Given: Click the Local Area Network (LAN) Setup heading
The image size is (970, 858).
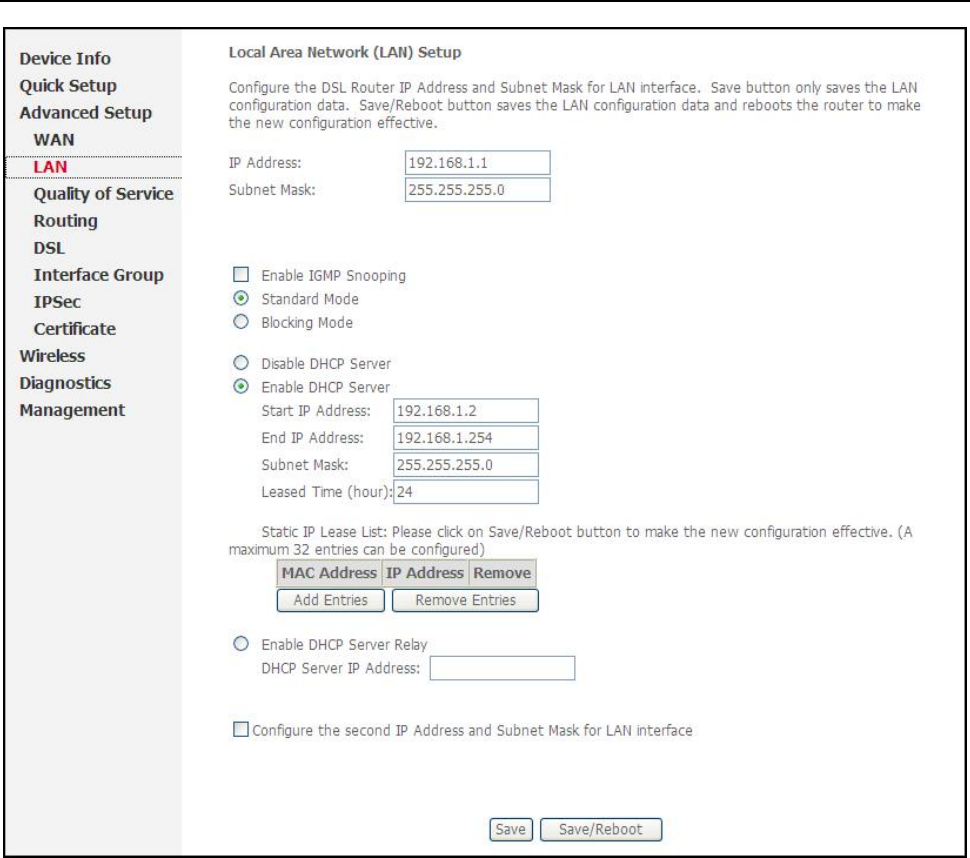Looking at the screenshot, I should coord(345,53).
